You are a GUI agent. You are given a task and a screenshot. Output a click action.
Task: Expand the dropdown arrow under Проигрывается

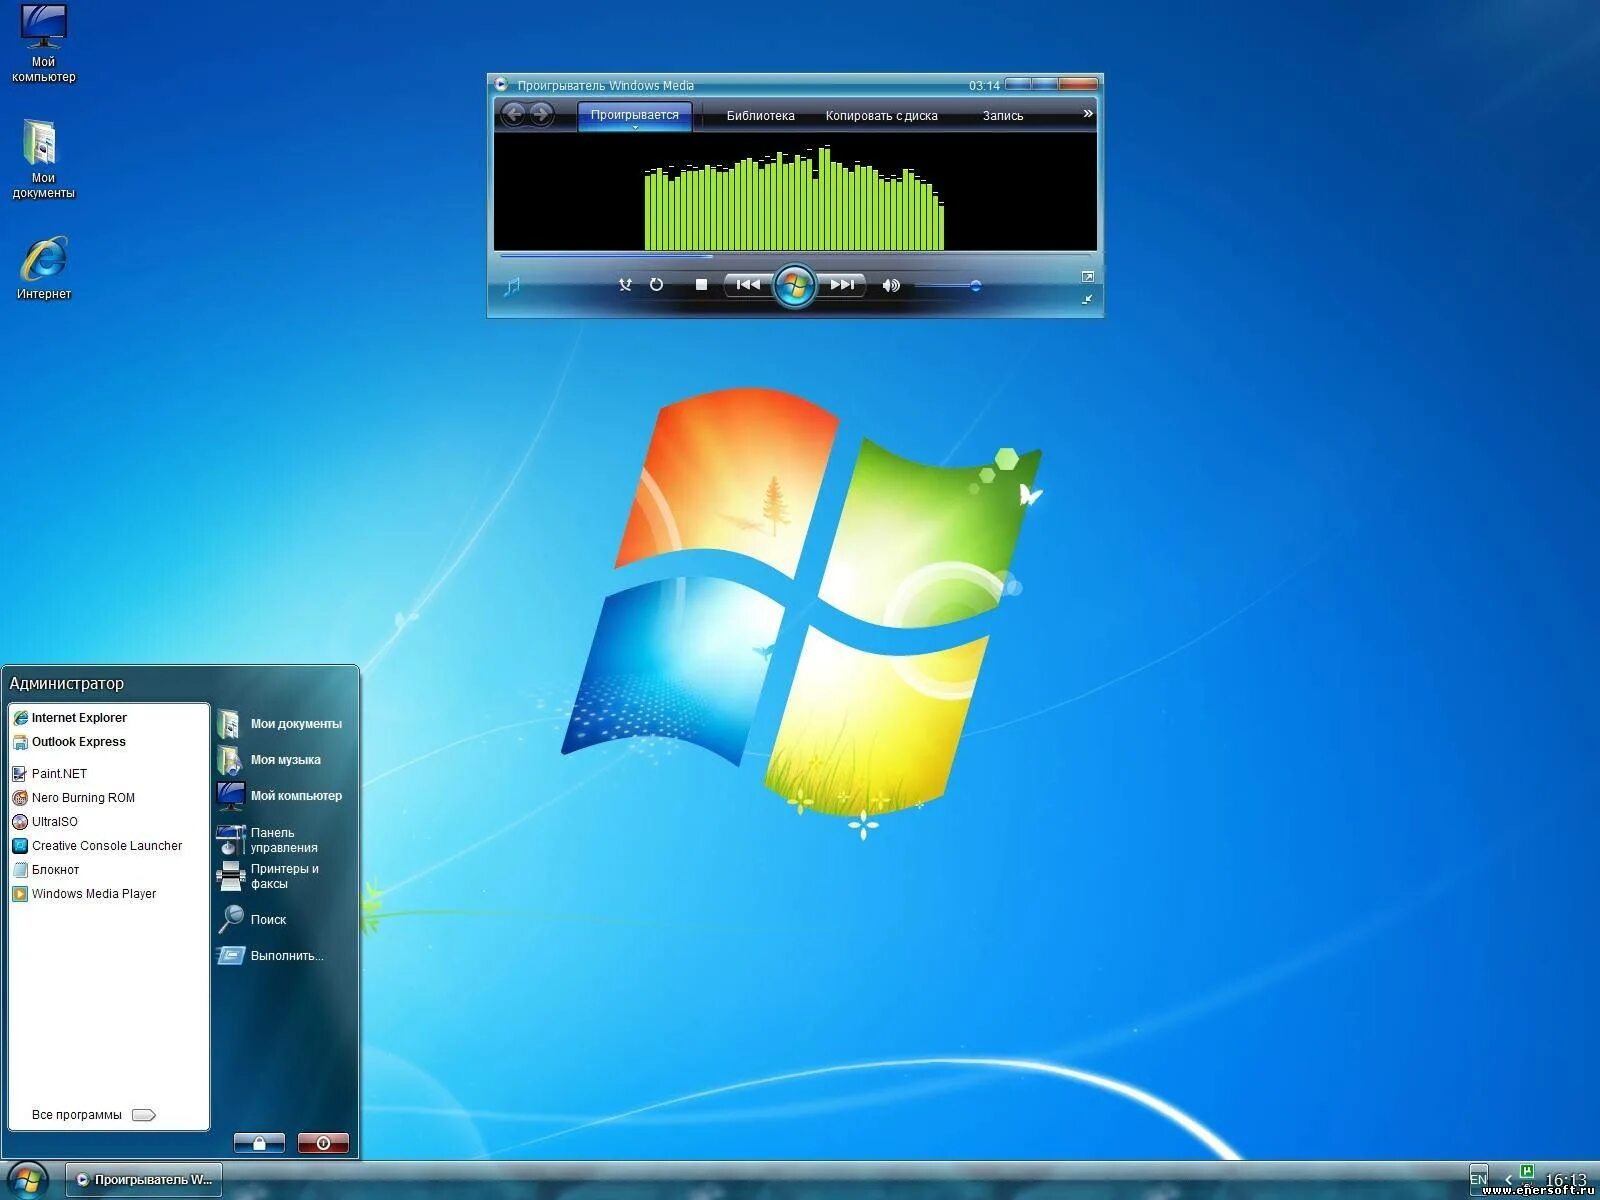point(635,128)
